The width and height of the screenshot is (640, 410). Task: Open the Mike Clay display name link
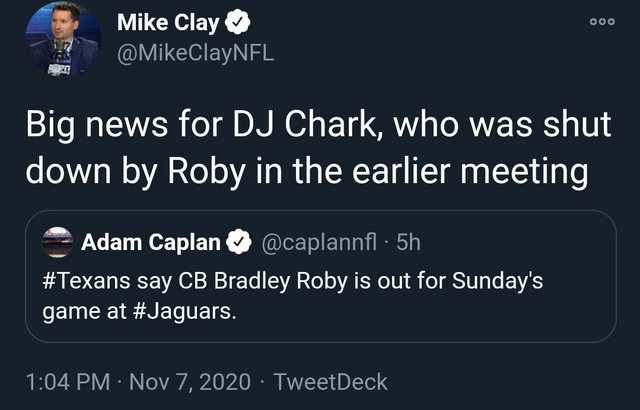(167, 22)
